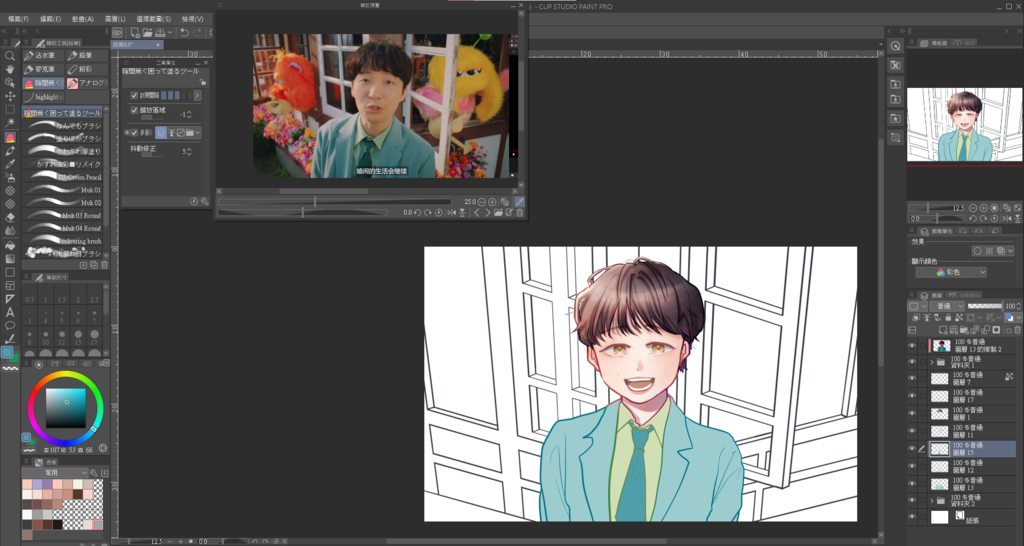Hide the 紙張 paper layer
Viewport: 1024px width, 546px height.
(912, 517)
